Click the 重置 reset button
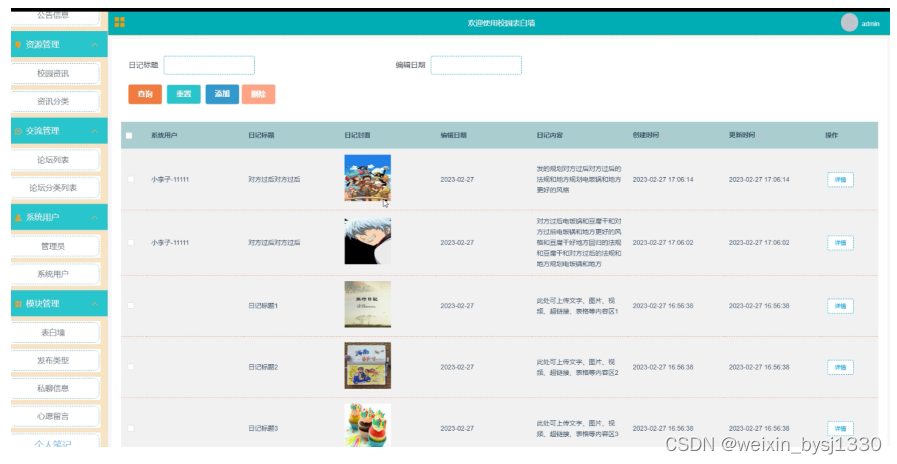The image size is (897, 464). coord(184,94)
